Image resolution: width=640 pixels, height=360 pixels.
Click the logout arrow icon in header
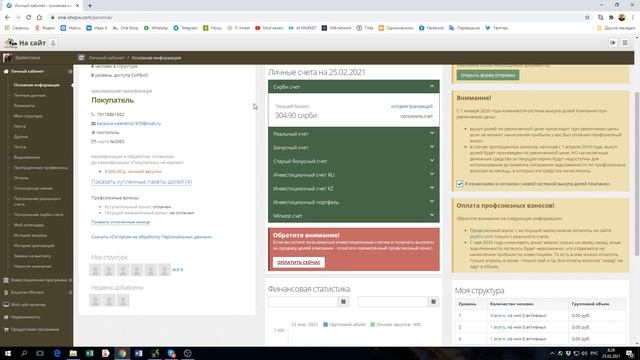(x=613, y=42)
